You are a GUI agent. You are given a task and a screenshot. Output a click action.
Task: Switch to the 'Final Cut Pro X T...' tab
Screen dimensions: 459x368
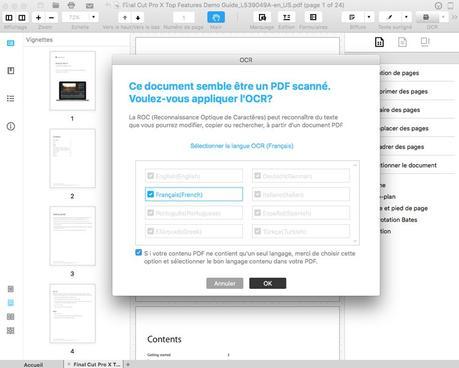[94, 364]
